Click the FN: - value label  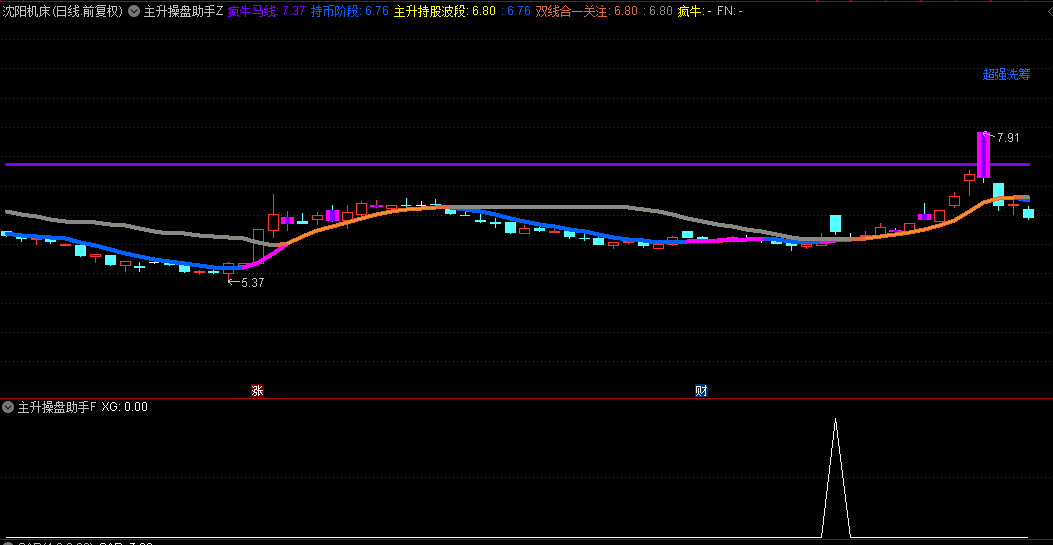(x=730, y=11)
